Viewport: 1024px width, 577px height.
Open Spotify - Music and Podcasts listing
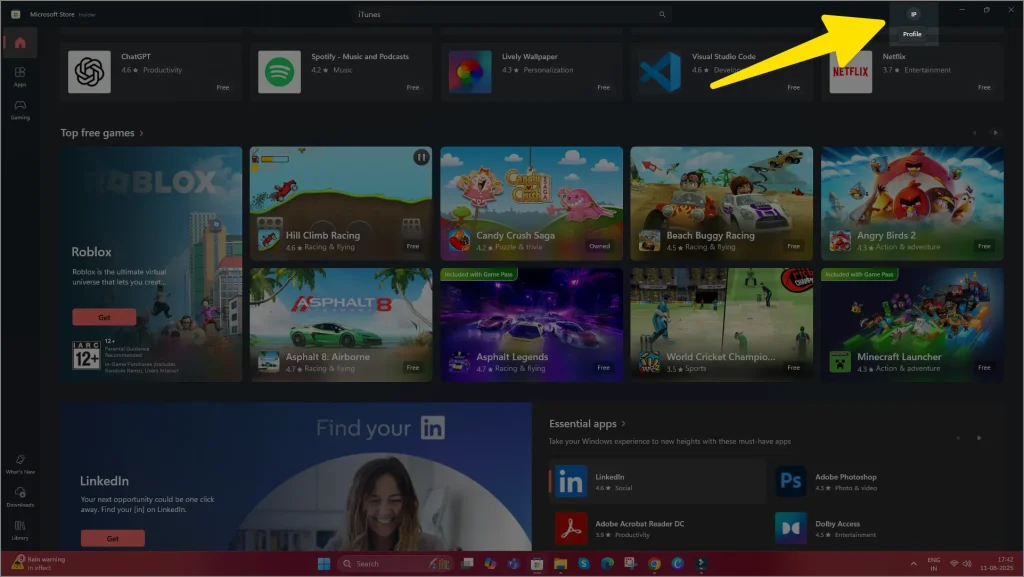click(x=340, y=70)
